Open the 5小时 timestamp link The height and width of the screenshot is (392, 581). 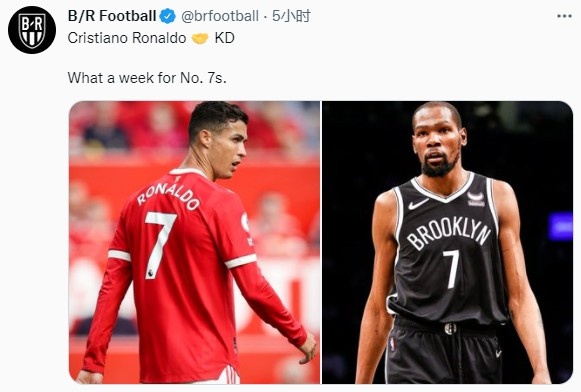(x=291, y=16)
